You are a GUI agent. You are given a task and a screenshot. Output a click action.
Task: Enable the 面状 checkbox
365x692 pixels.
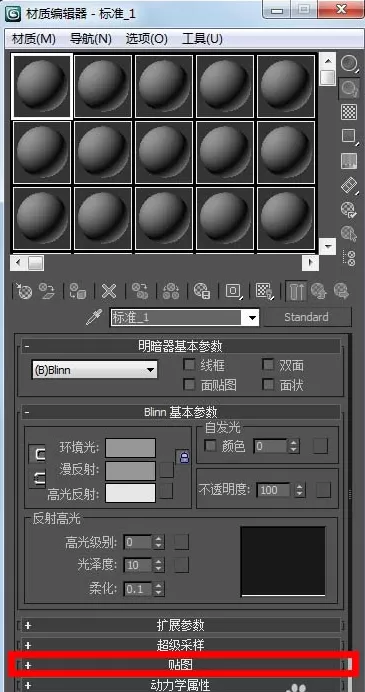268,385
